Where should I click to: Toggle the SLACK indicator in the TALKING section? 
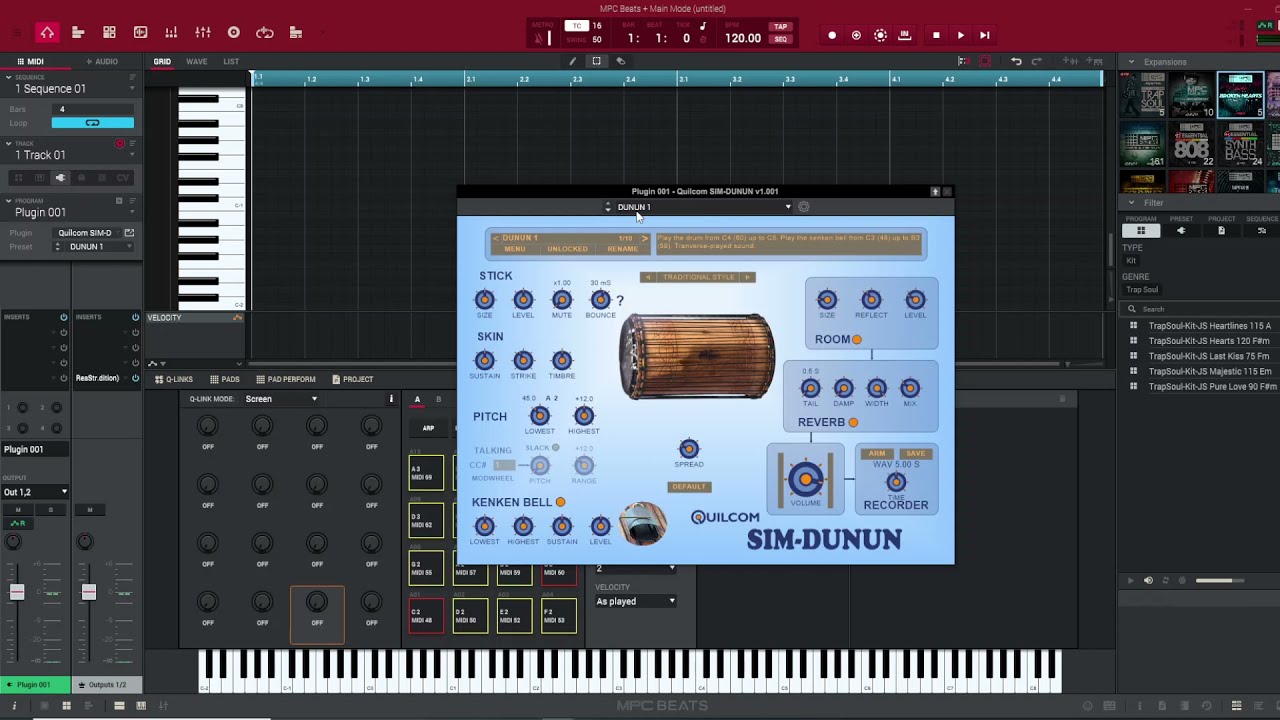coord(556,448)
